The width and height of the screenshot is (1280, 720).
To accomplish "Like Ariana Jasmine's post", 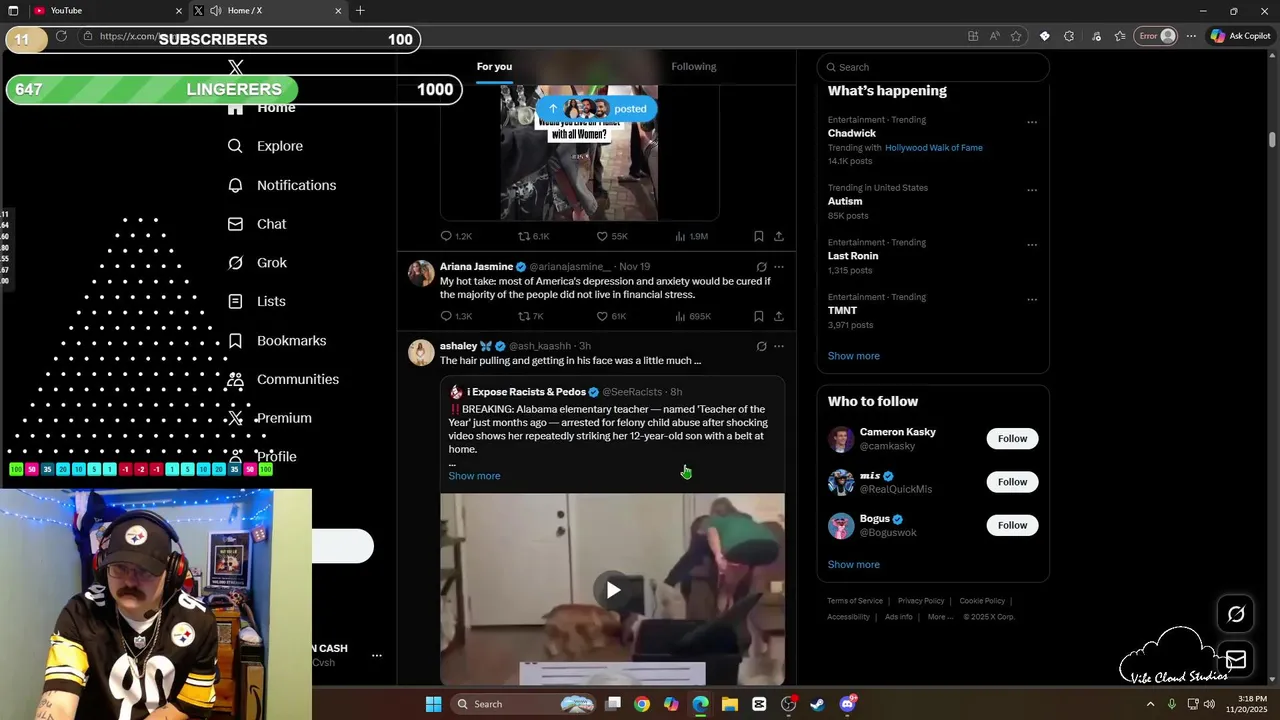I will click(x=611, y=316).
